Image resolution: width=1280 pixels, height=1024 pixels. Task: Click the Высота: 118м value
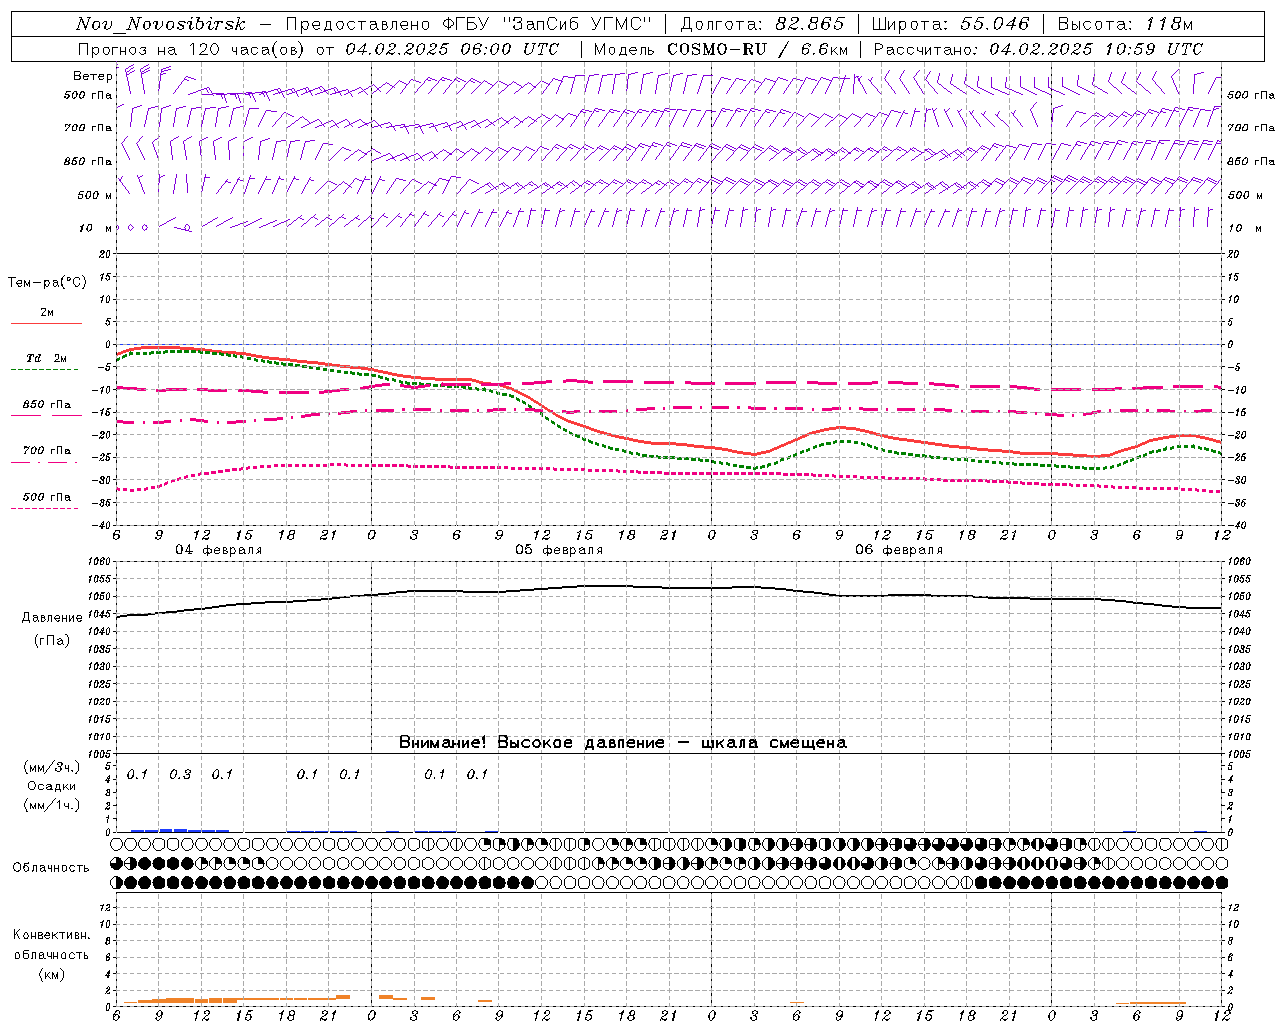pyautogui.click(x=1125, y=24)
